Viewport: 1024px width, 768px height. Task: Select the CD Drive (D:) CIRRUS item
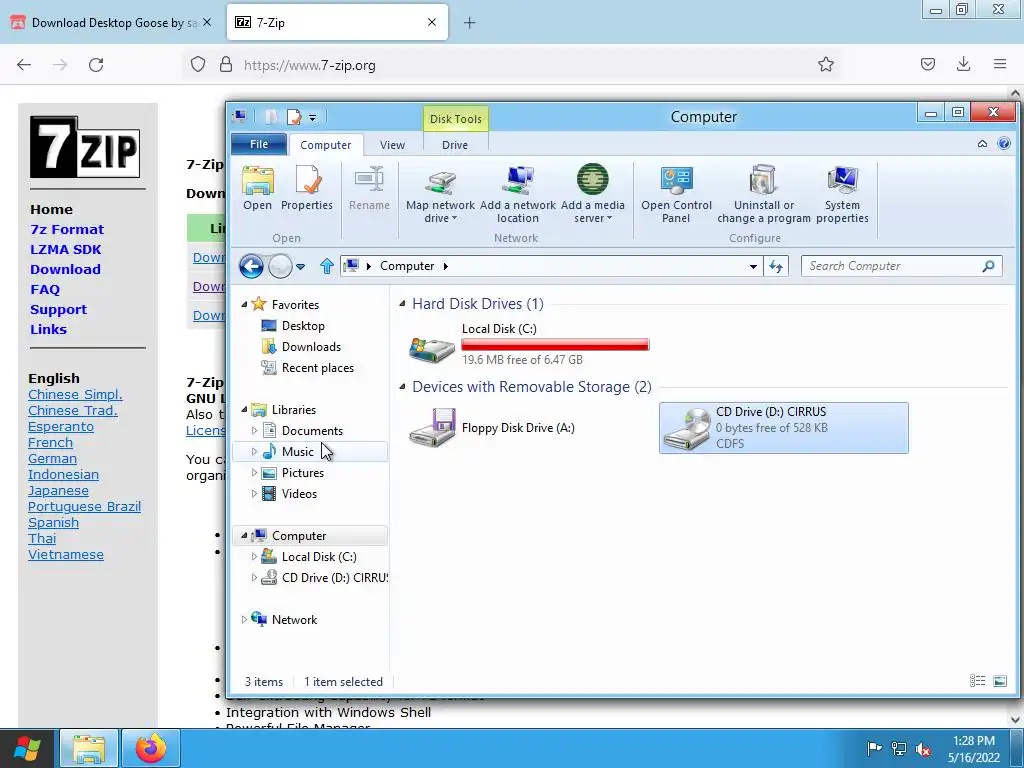tap(784, 428)
